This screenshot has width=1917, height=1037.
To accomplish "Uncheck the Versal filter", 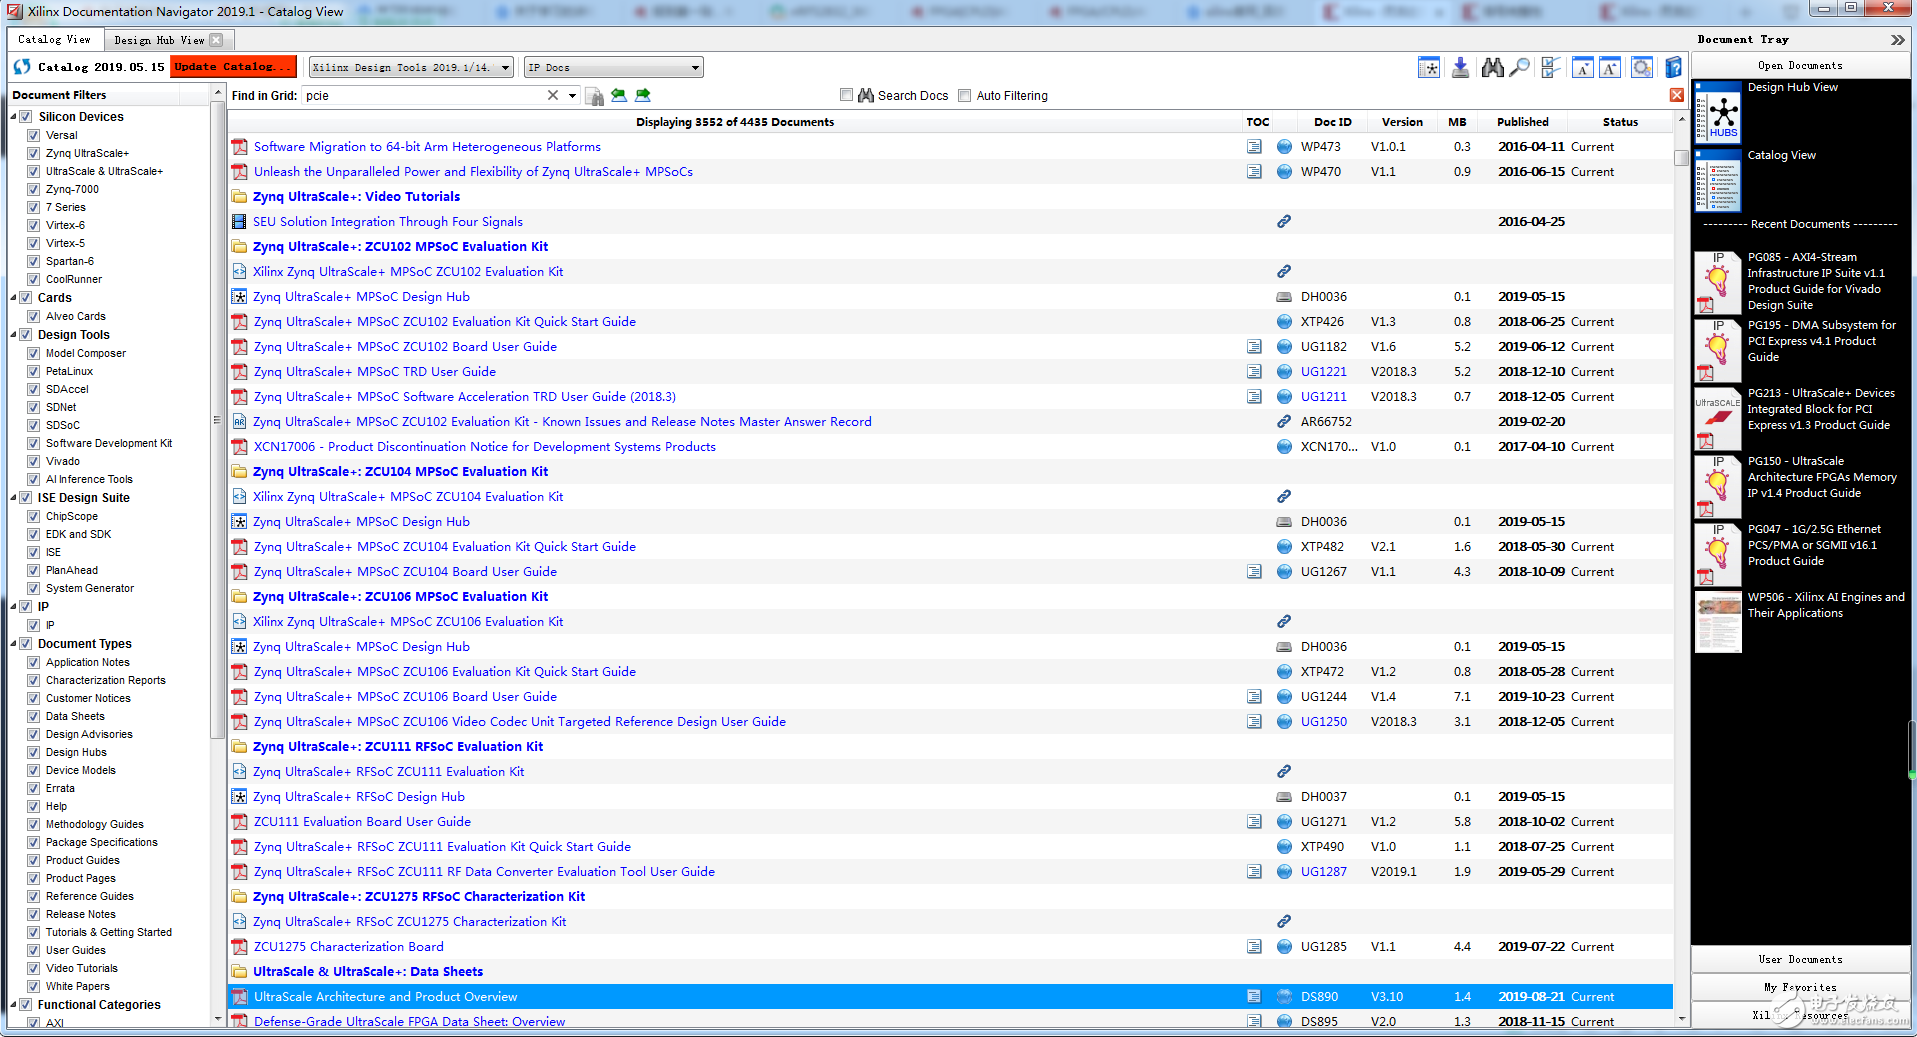I will (x=33, y=135).
